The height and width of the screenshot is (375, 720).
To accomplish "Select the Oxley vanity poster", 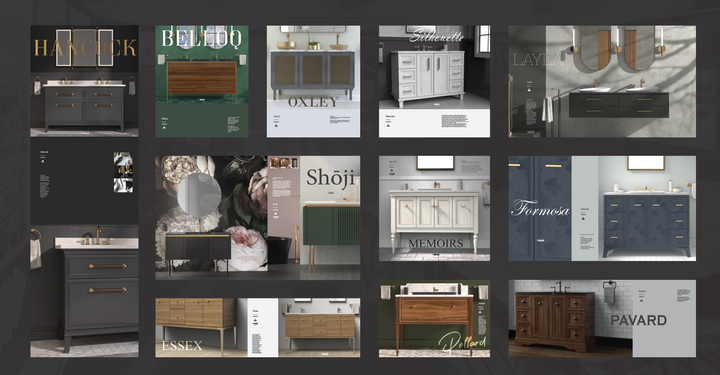I will coord(314,81).
